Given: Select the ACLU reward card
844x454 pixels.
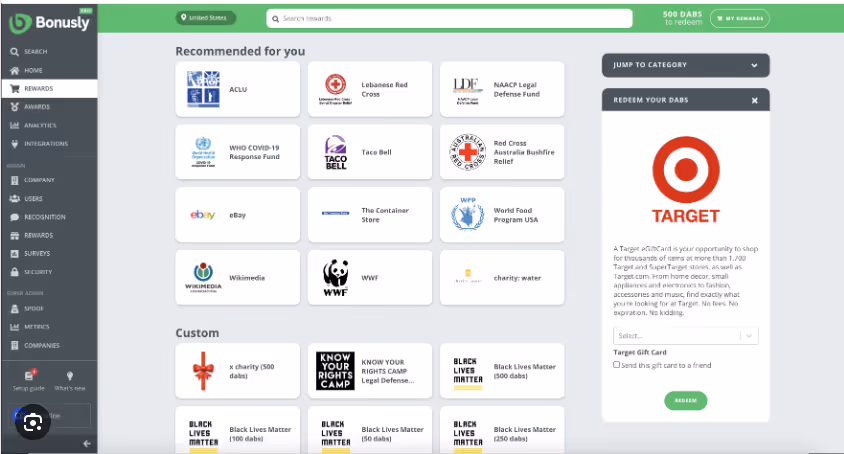Looking at the screenshot, I should pos(237,89).
